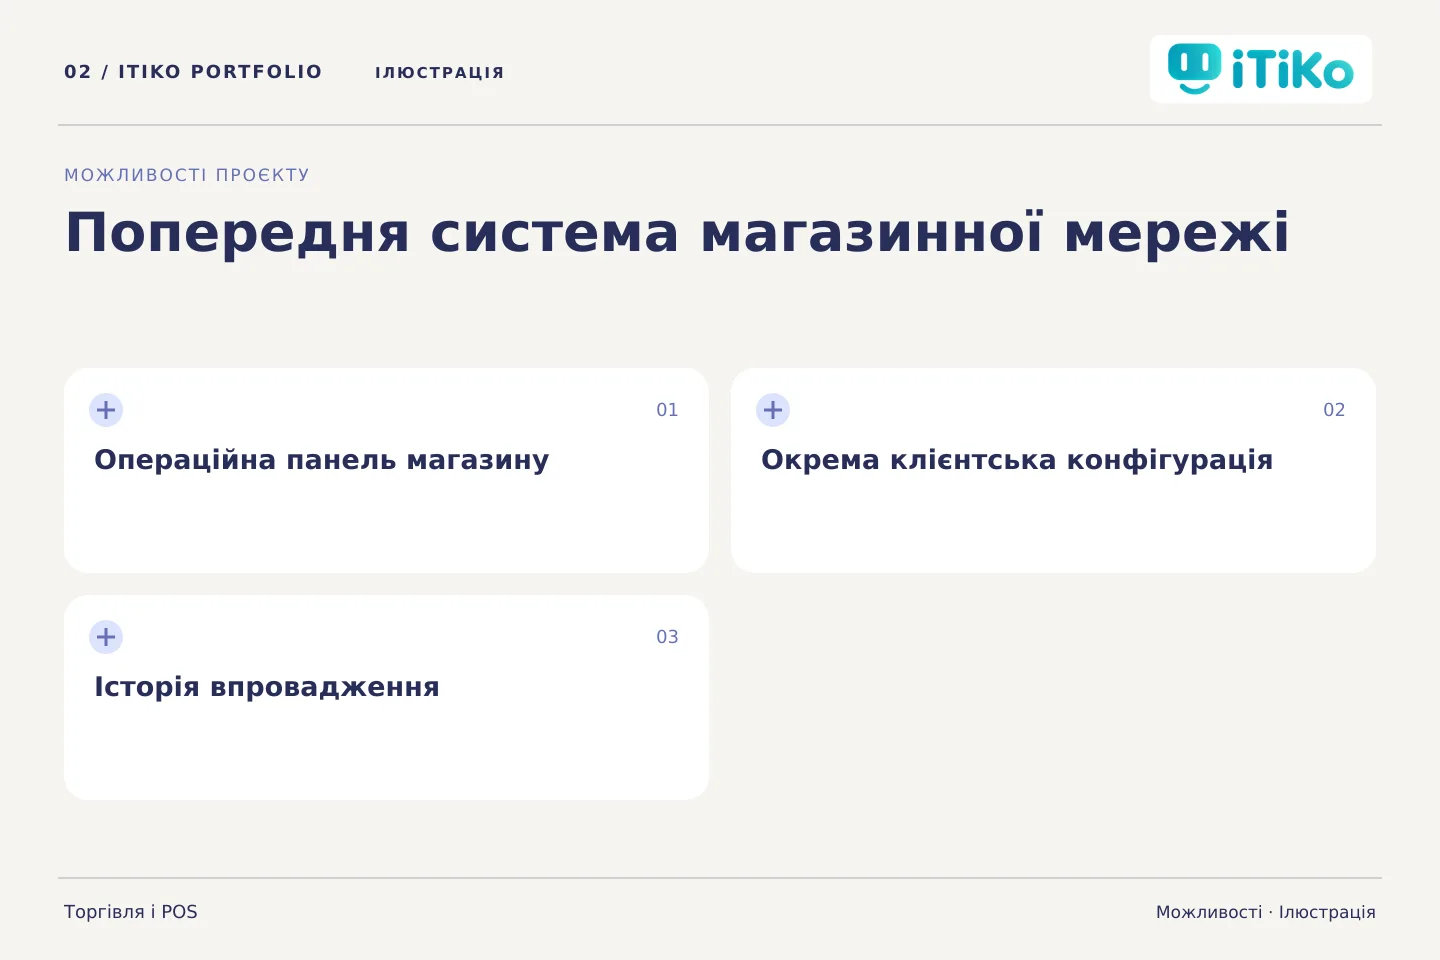Click the iTiKo logo
The image size is (1440, 960).
1261,69
